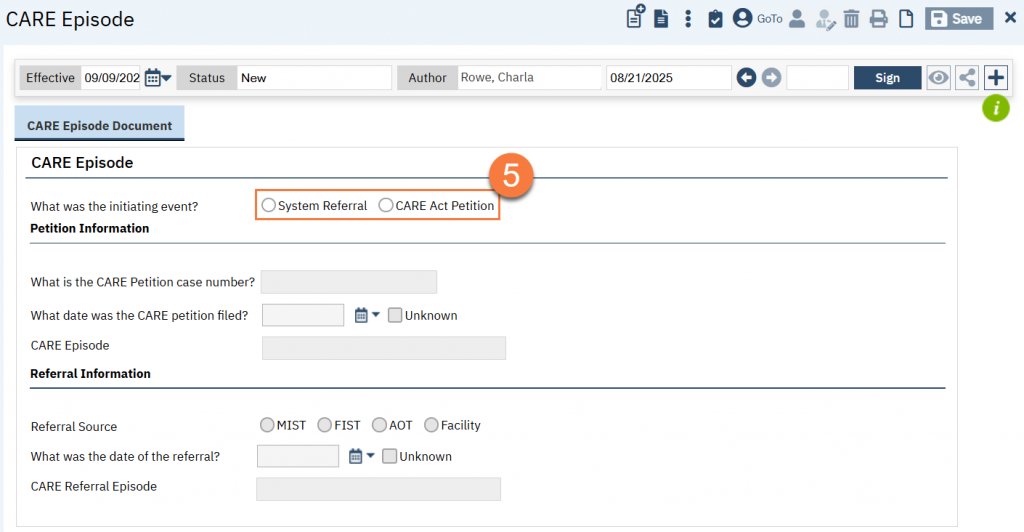Click the new document plus icon
Image resolution: width=1024 pixels, height=532 pixels.
[x=635, y=19]
